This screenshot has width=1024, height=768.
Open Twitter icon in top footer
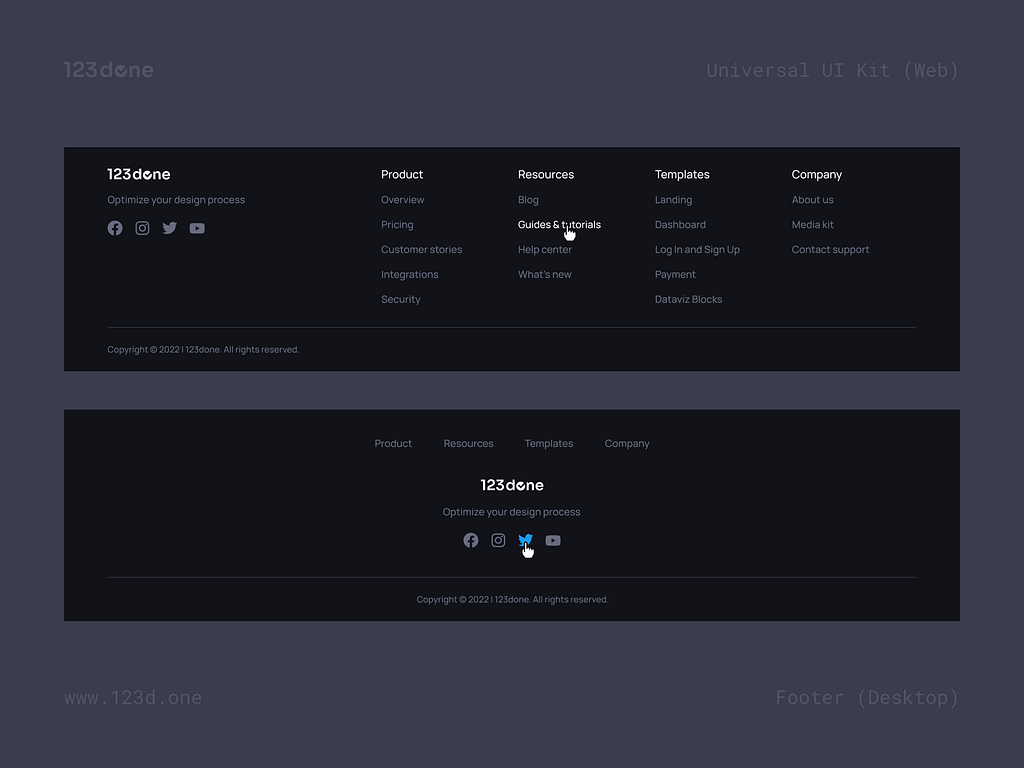[170, 228]
